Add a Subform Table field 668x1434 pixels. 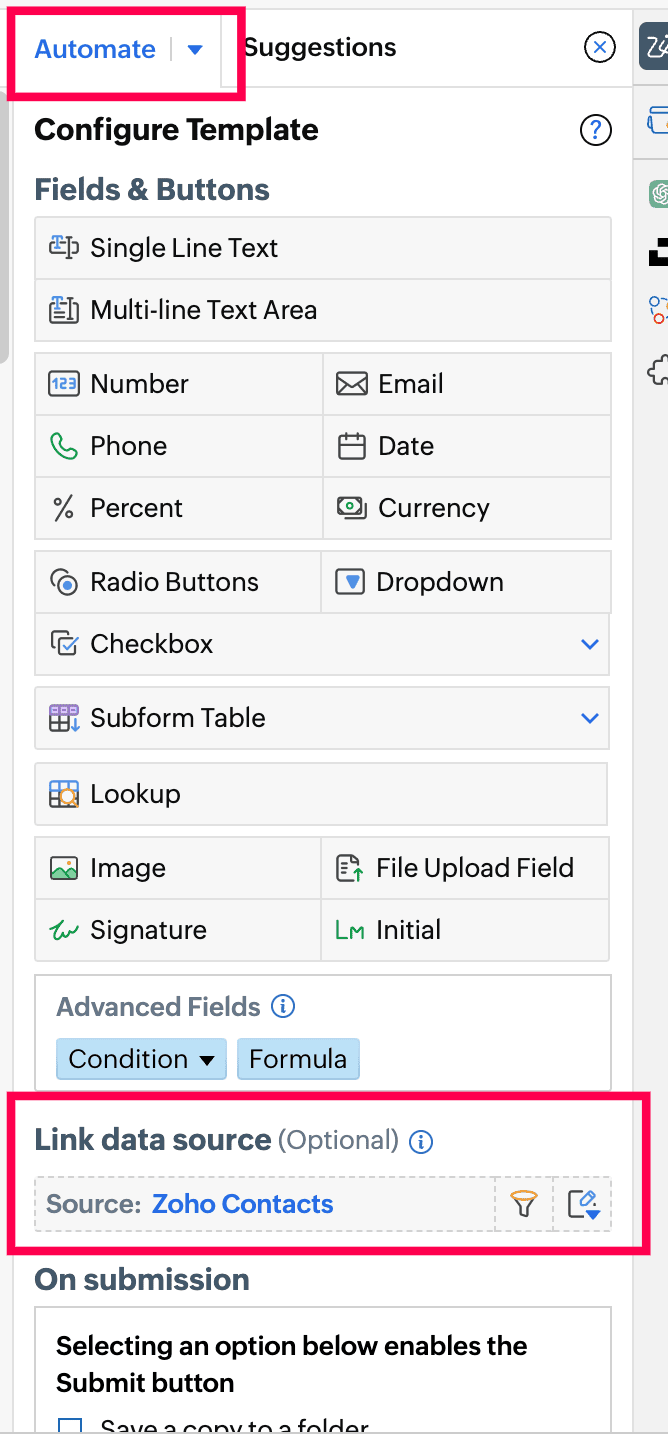[178, 718]
